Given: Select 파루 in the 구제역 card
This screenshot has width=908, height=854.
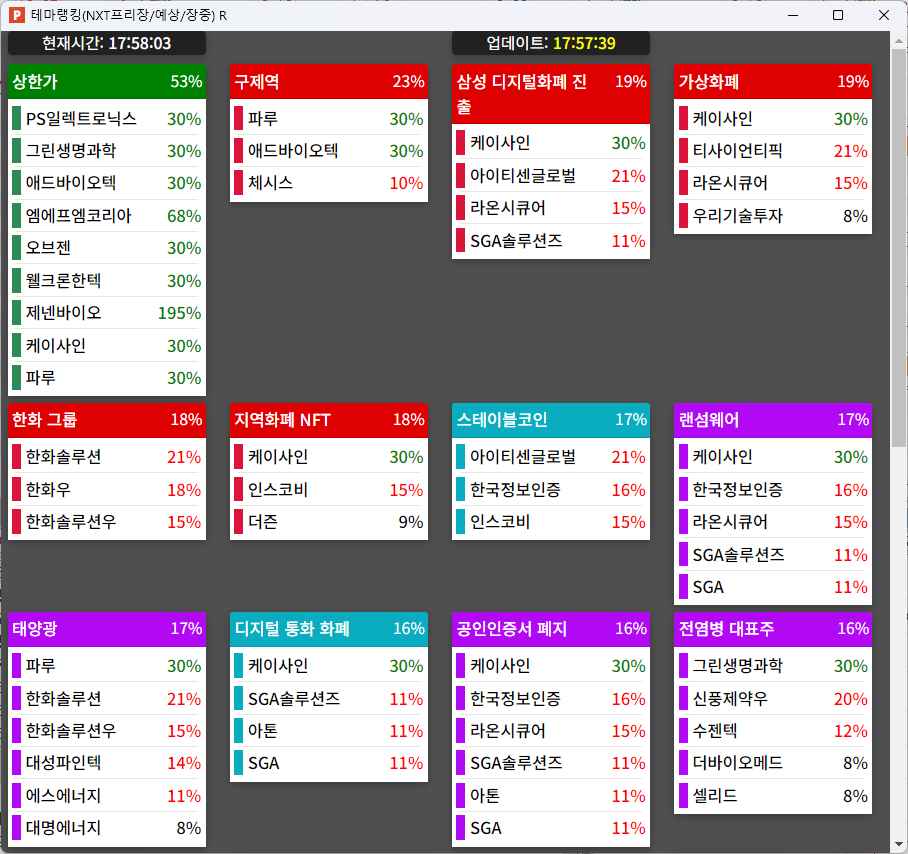Looking at the screenshot, I should tap(329, 119).
